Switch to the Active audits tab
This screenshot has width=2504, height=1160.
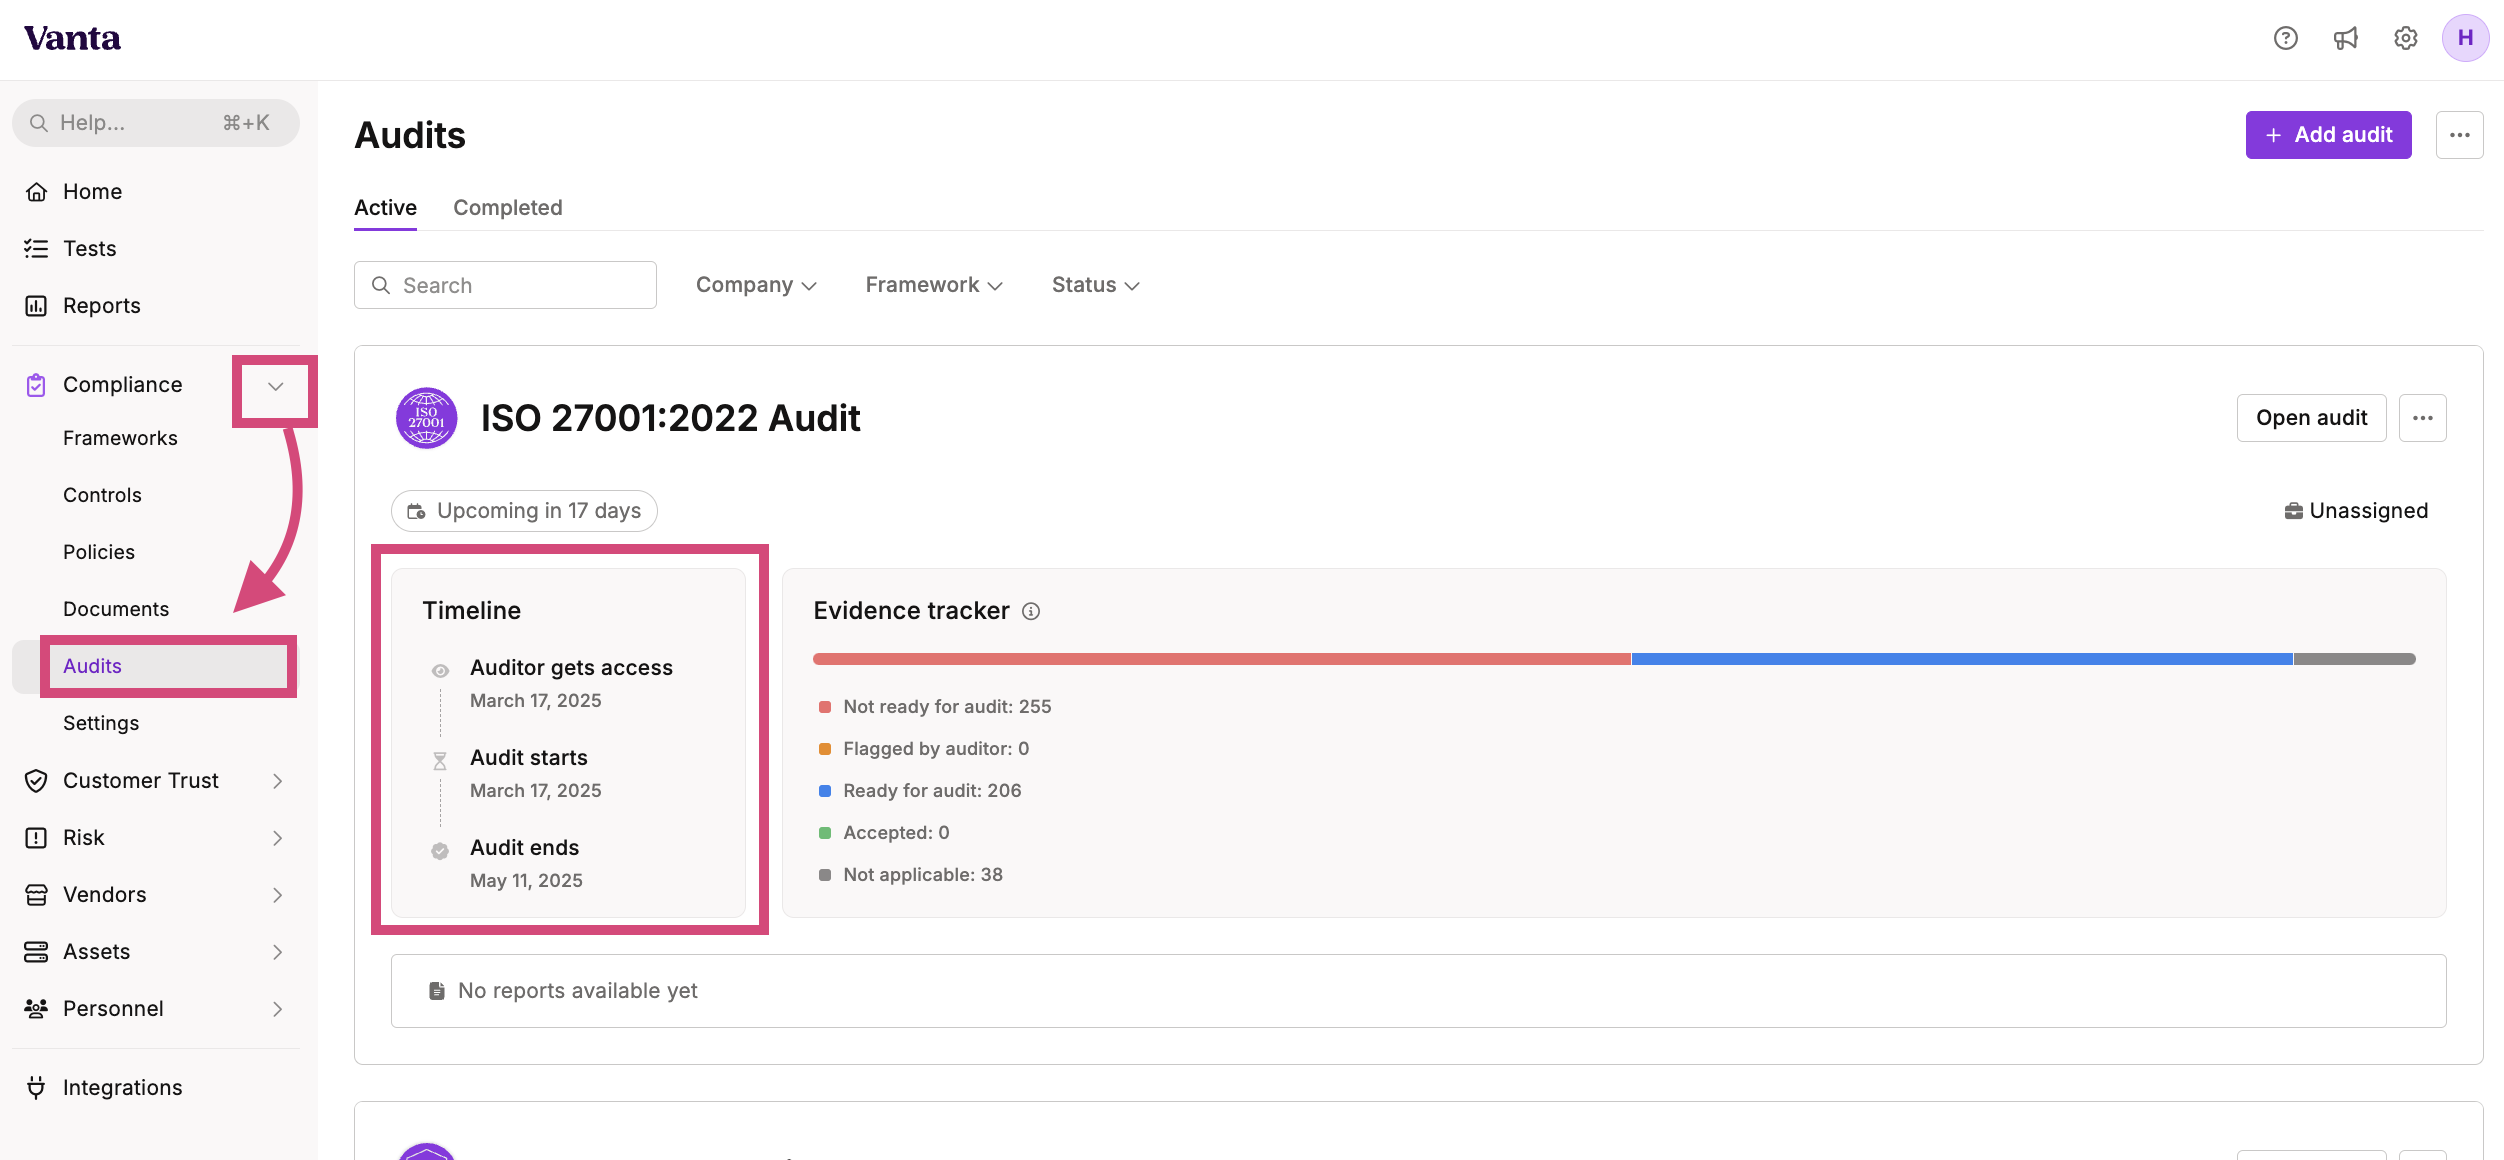coord(386,208)
